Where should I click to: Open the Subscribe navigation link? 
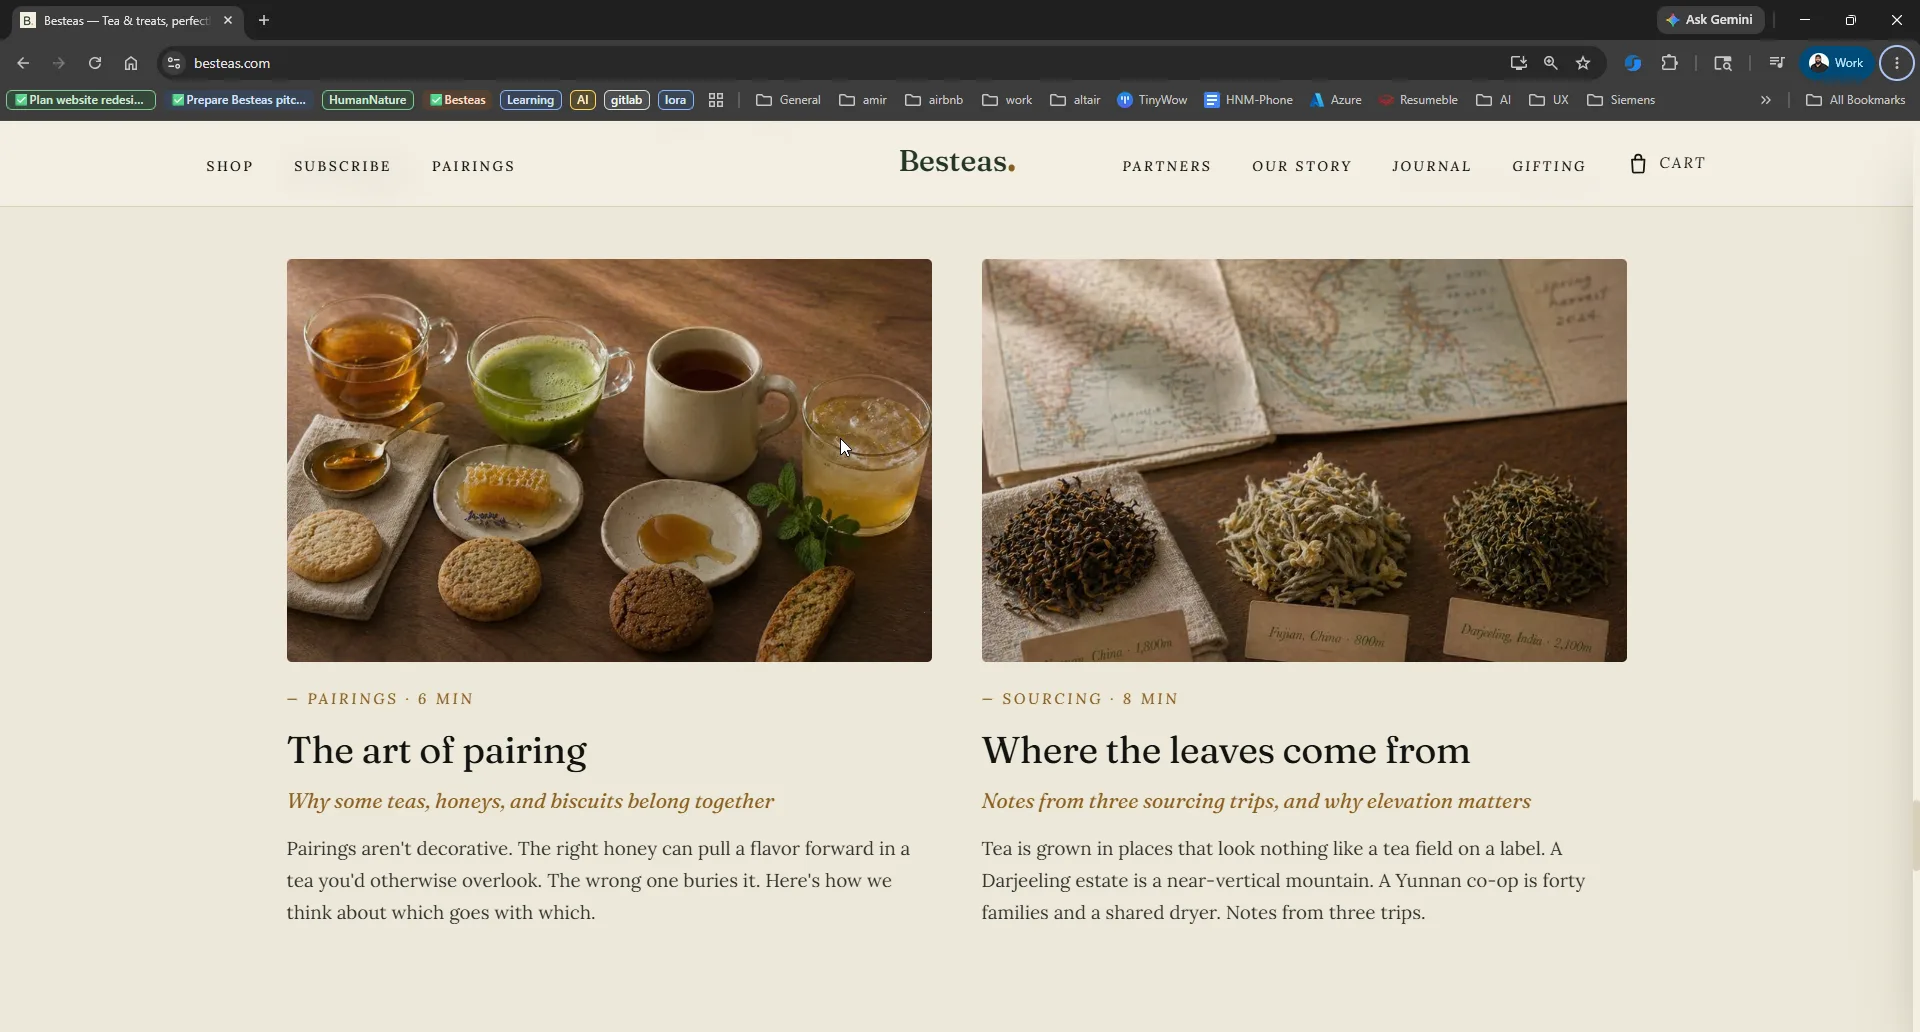pyautogui.click(x=342, y=166)
